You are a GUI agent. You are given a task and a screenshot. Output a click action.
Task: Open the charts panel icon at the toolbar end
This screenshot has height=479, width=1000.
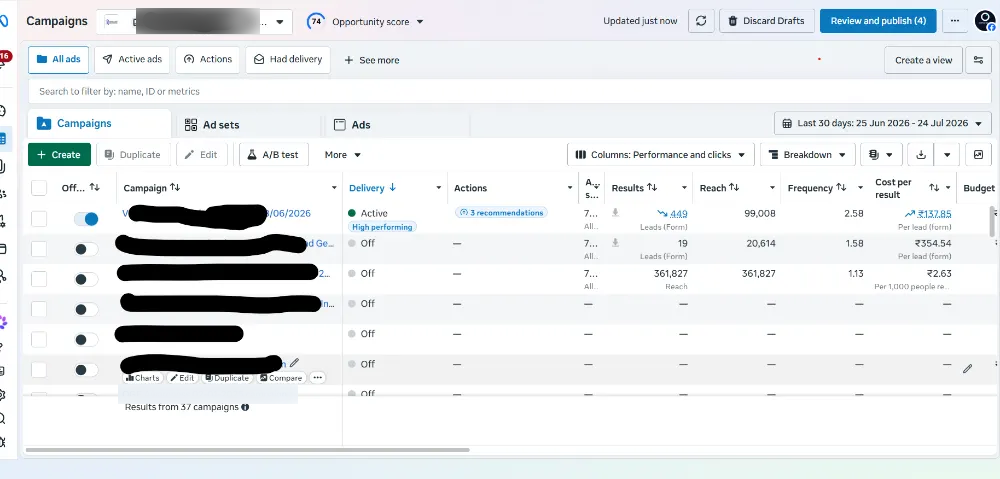point(978,154)
